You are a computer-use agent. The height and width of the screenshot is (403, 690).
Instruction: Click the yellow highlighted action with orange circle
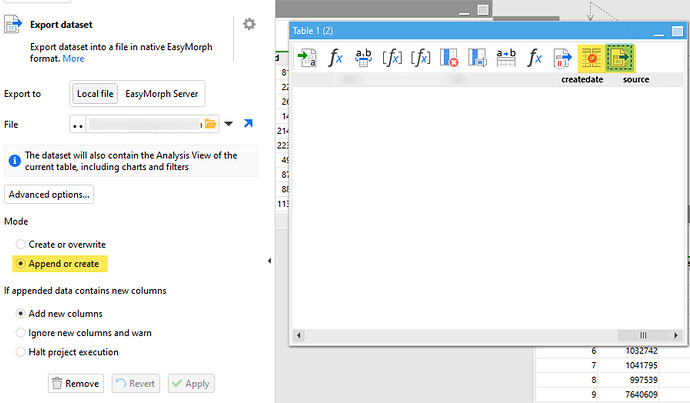point(591,58)
